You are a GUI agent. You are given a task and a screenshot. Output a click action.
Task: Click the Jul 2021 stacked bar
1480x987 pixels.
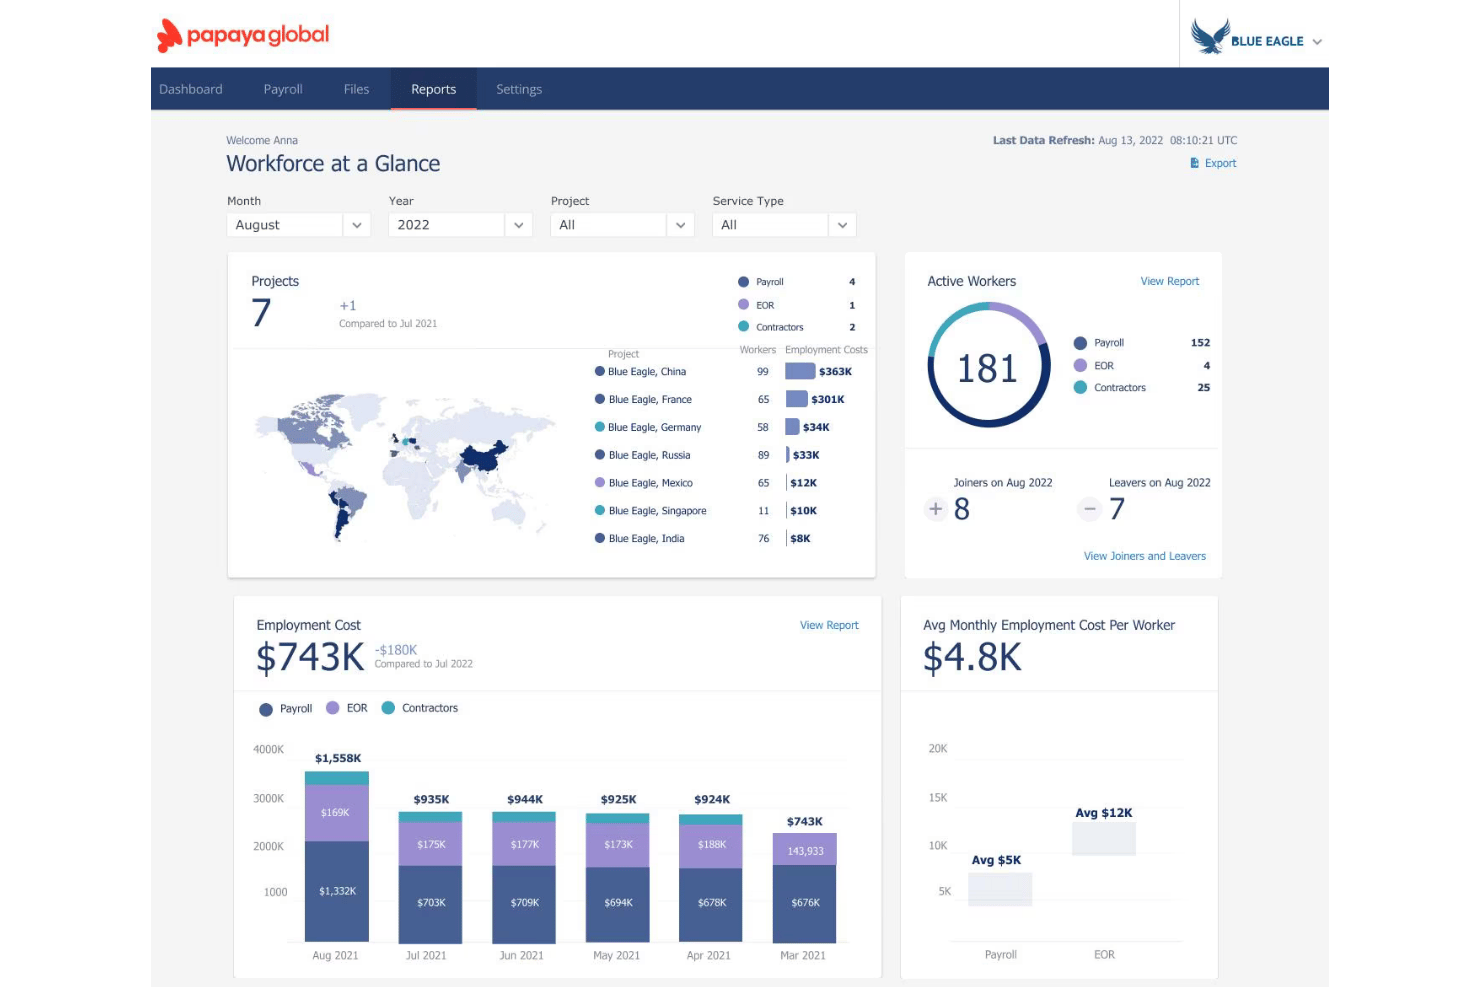point(430,877)
